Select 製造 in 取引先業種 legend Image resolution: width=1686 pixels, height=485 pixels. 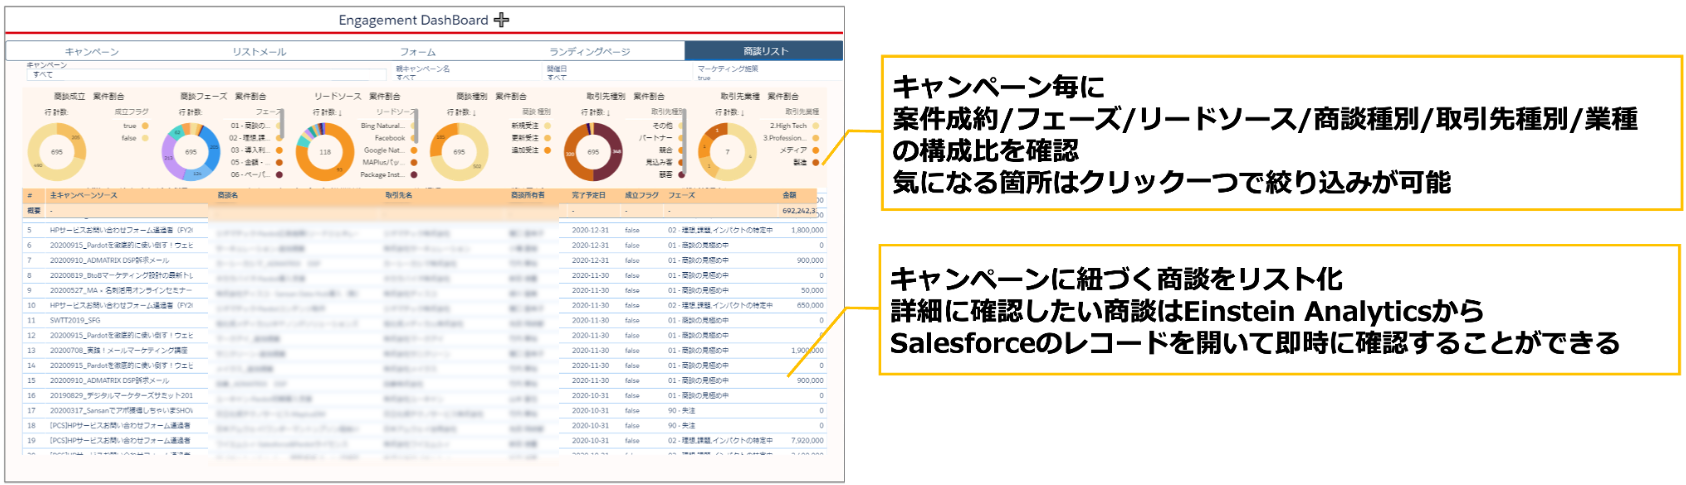coord(806,162)
